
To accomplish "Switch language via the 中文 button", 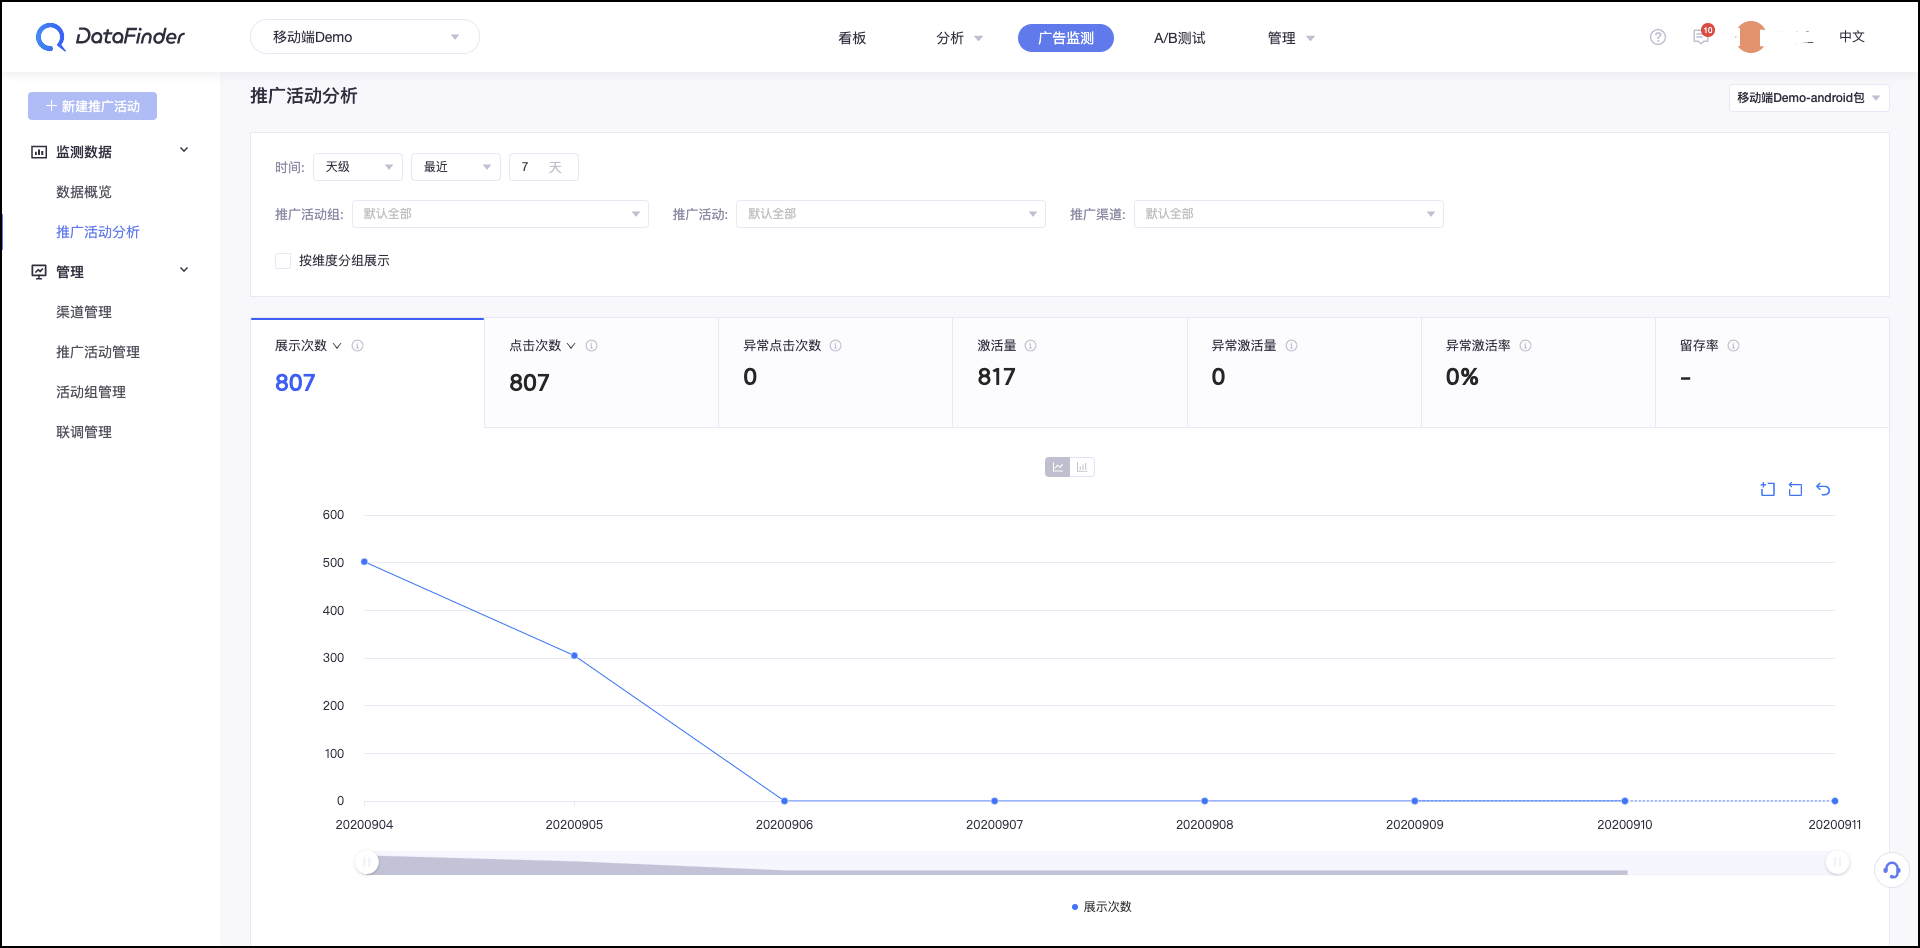I will tap(1851, 37).
